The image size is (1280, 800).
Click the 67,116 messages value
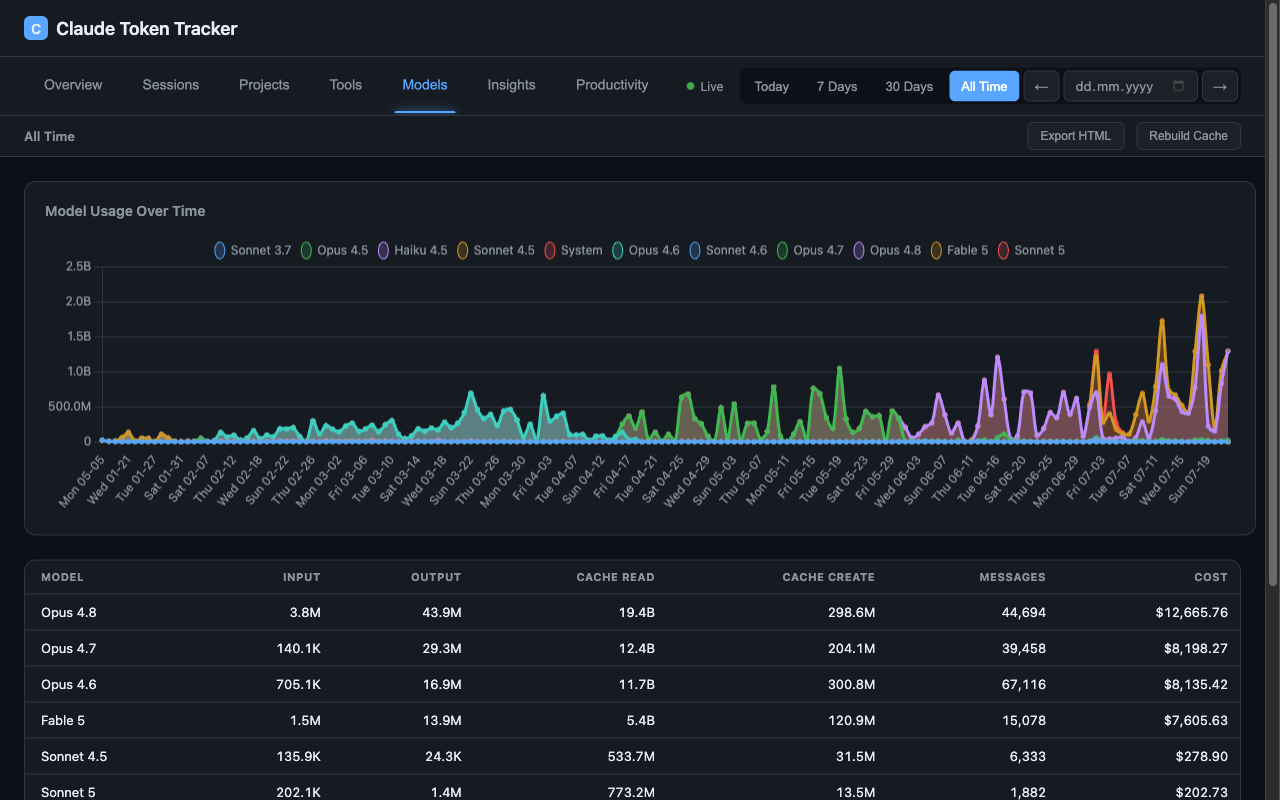(x=1023, y=684)
